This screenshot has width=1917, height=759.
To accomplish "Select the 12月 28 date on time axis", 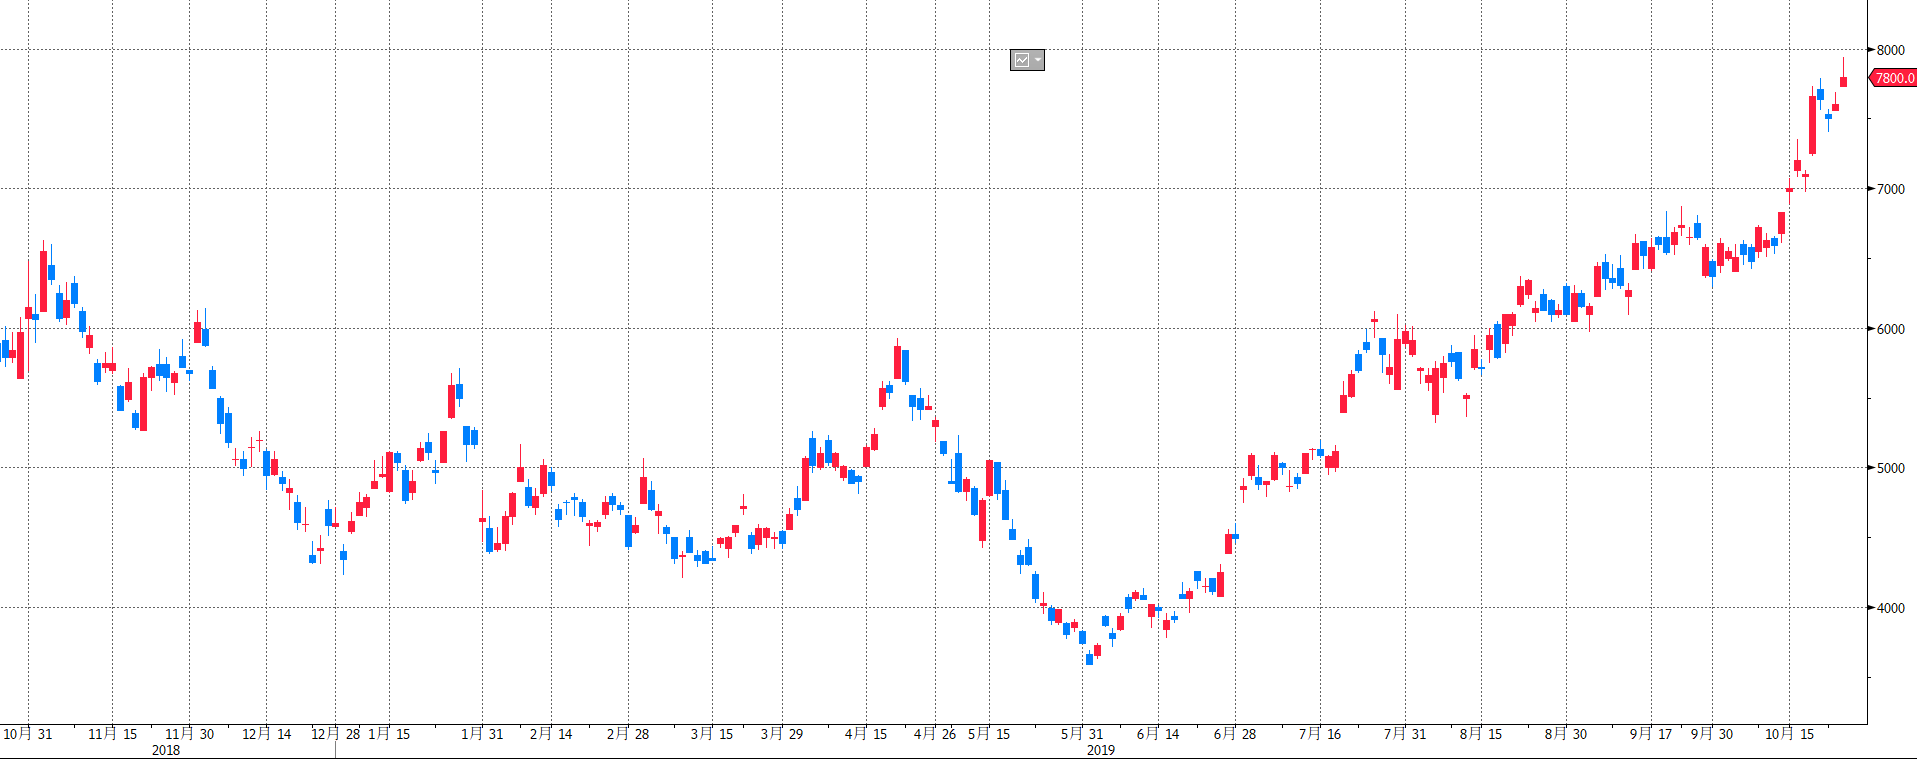I will pyautogui.click(x=335, y=734).
